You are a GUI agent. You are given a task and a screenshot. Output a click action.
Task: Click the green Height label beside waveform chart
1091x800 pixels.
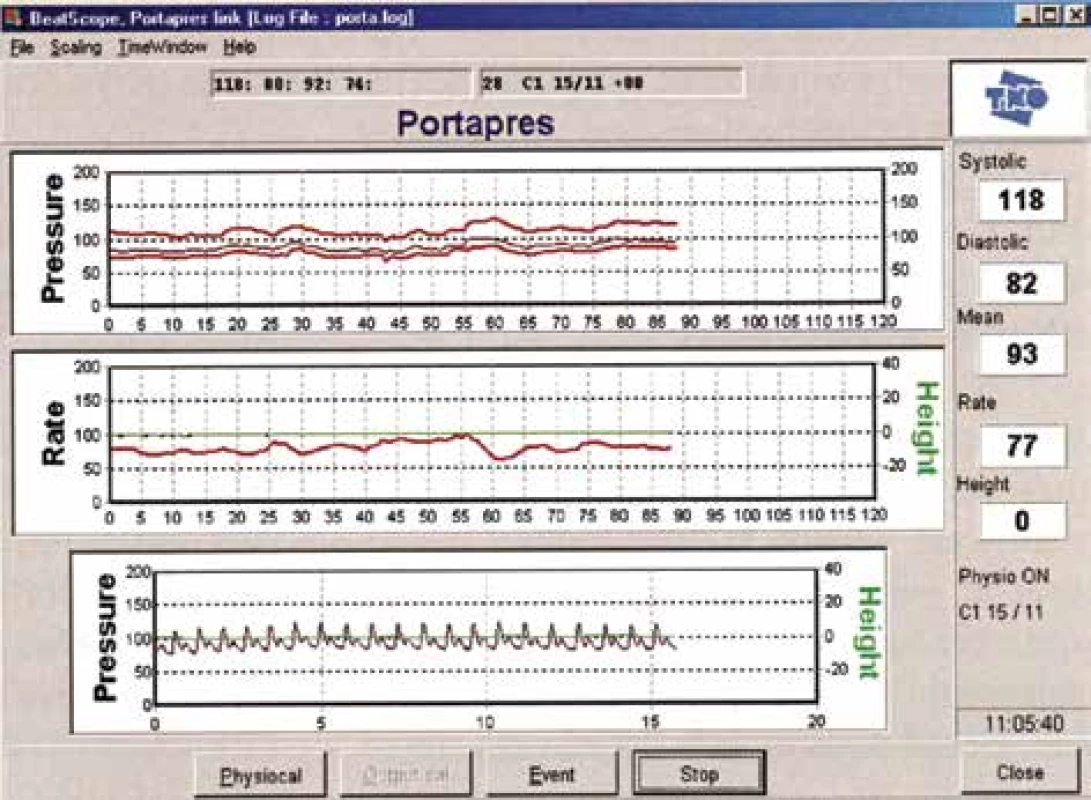tap(870, 632)
